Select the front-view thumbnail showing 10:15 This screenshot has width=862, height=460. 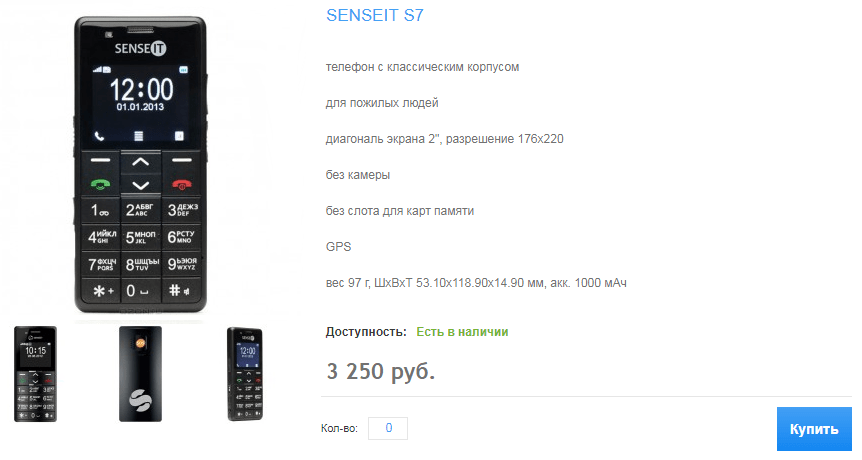click(35, 374)
